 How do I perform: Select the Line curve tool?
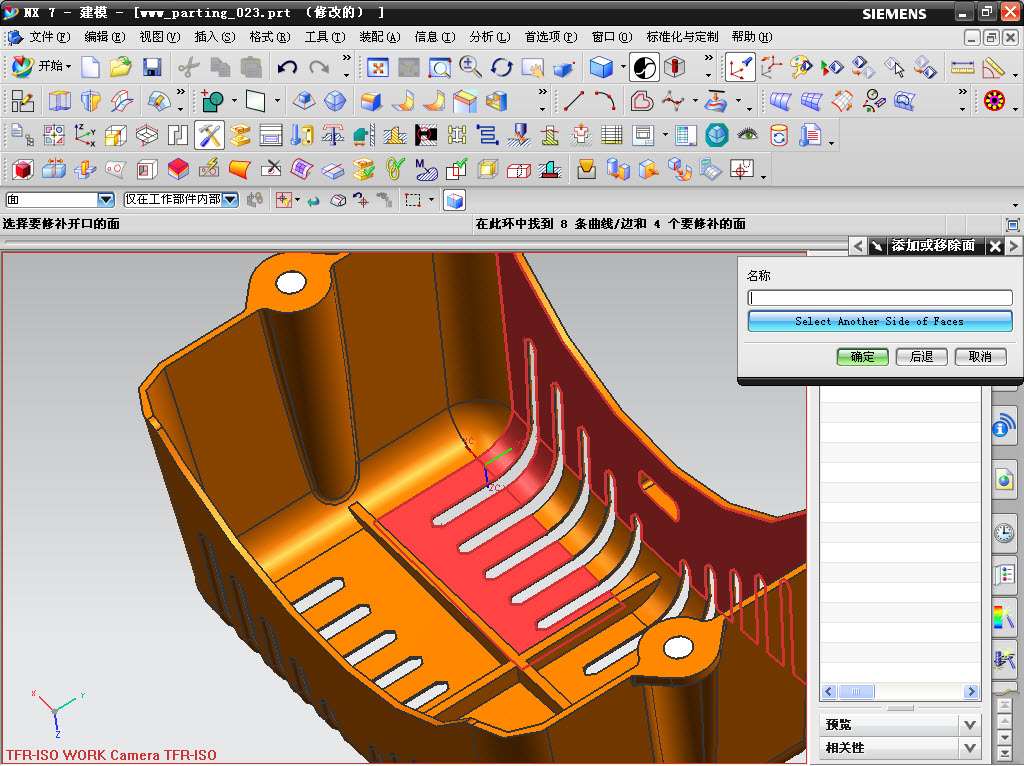click(573, 101)
